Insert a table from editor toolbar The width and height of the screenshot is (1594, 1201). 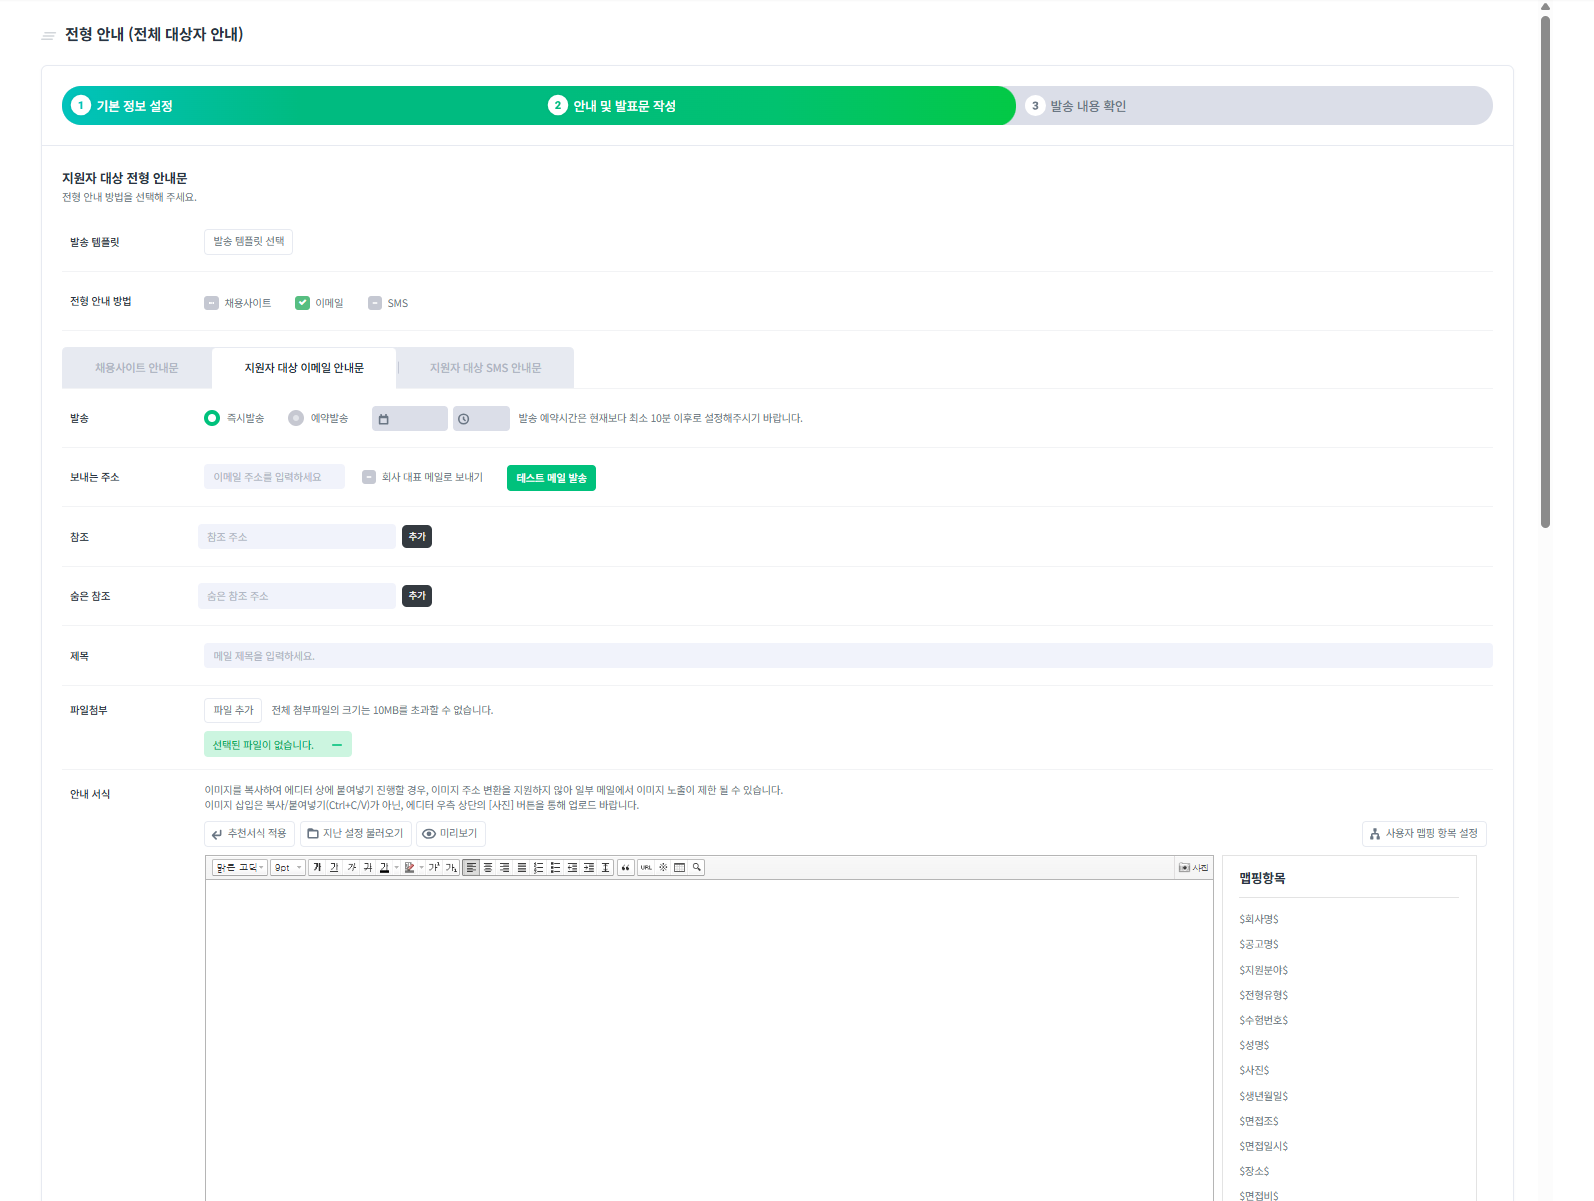click(680, 868)
